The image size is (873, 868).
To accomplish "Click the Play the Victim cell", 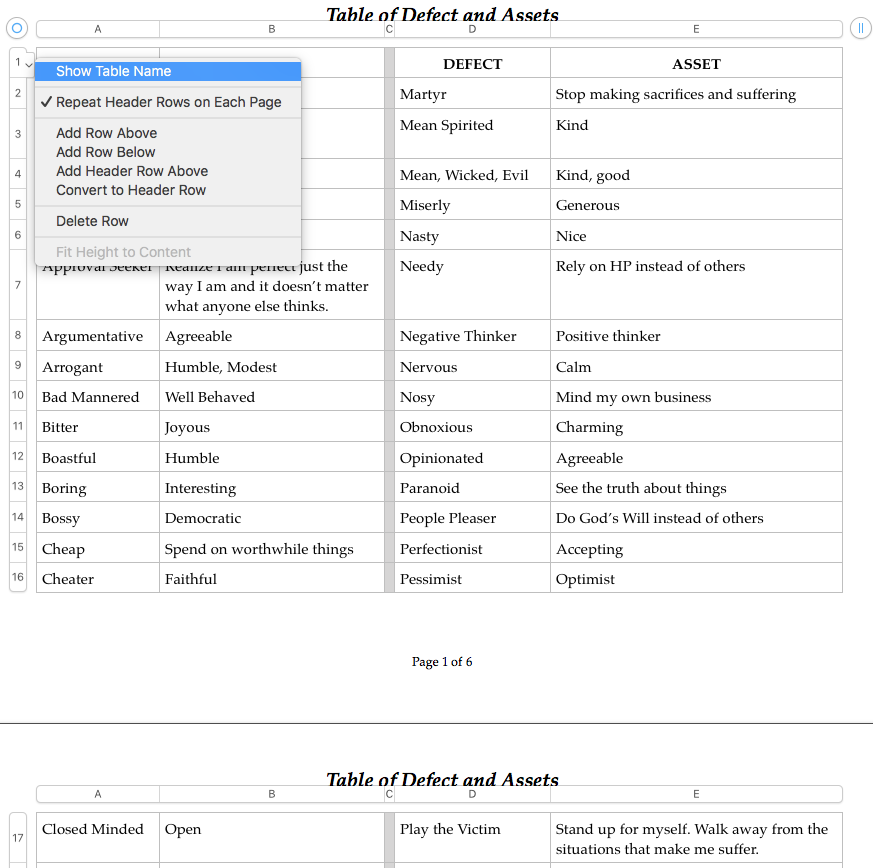I will point(472,838).
